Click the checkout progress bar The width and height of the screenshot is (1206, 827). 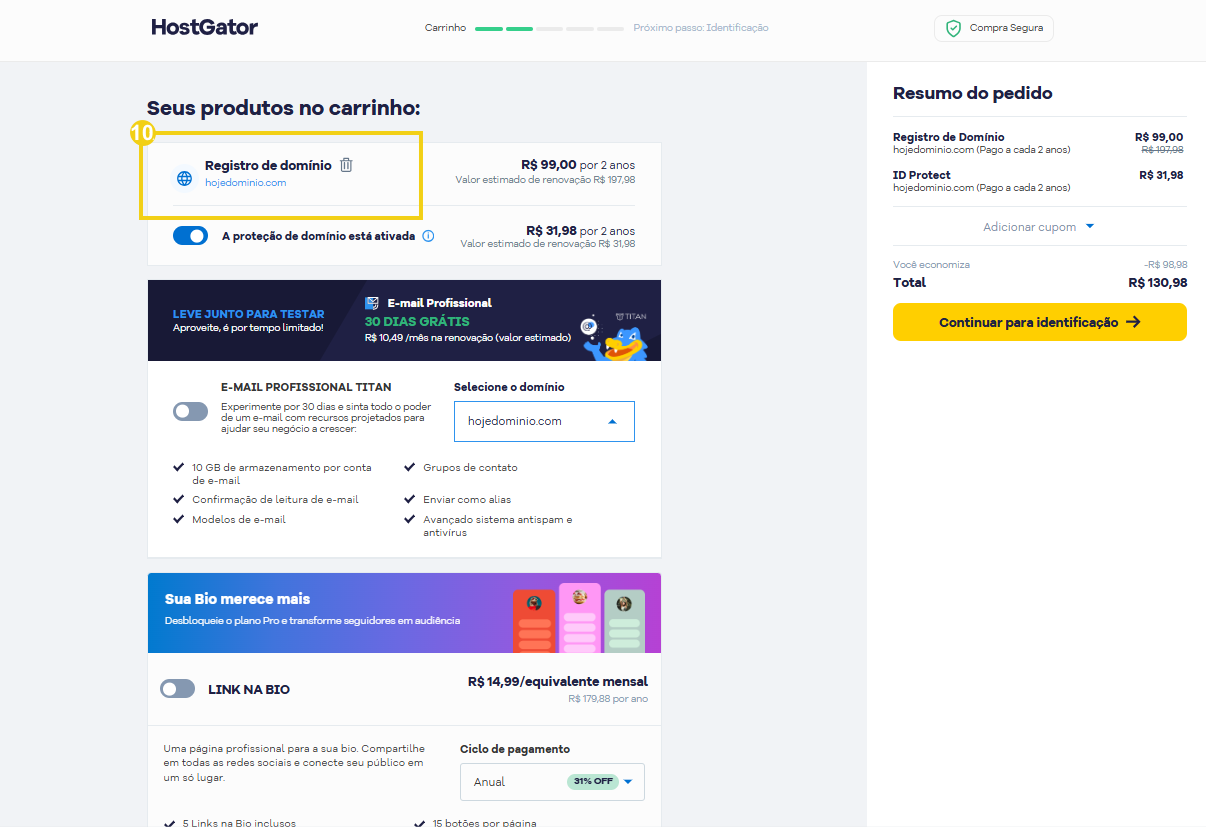coord(549,28)
